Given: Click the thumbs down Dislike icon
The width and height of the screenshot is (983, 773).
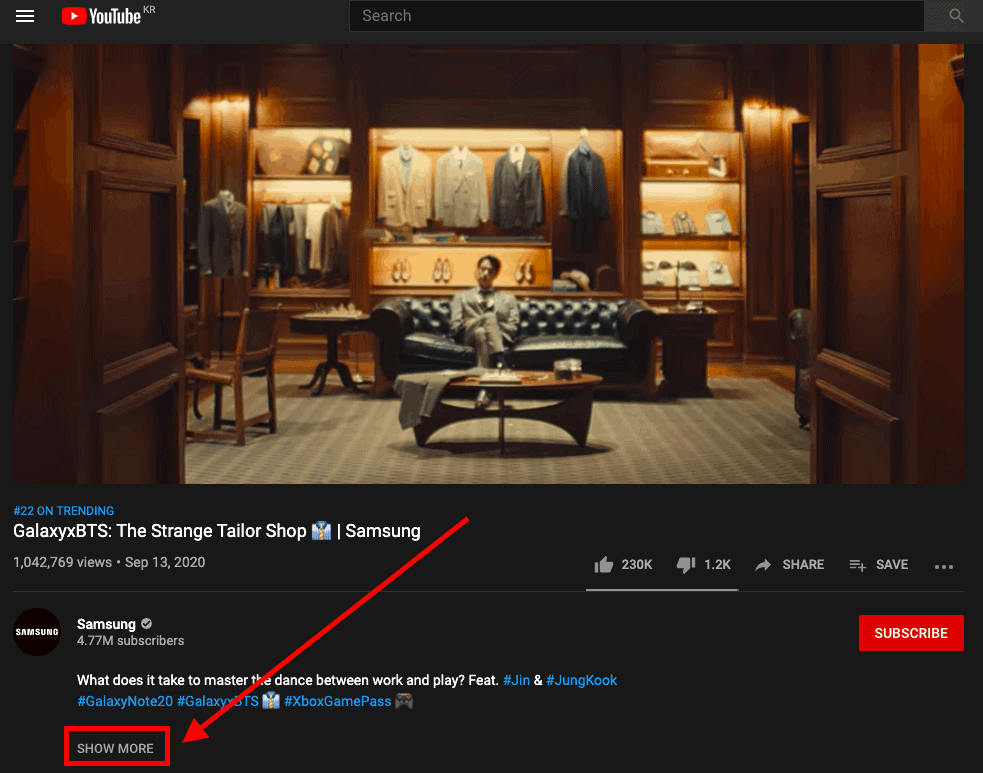Looking at the screenshot, I should pos(685,564).
